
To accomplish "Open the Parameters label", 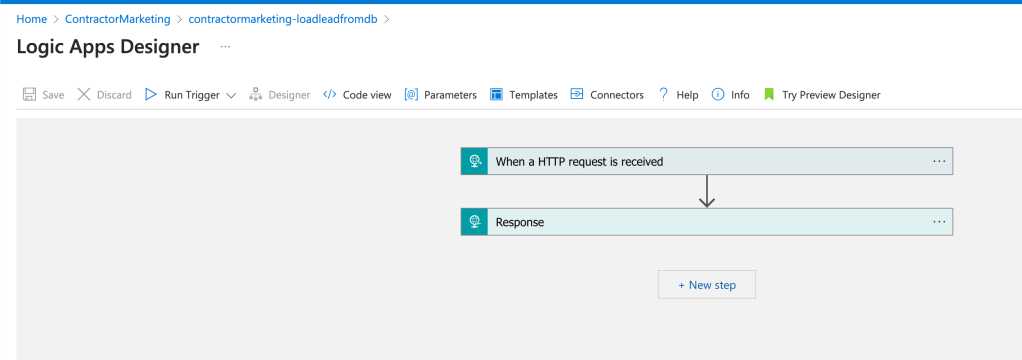I will (x=450, y=95).
